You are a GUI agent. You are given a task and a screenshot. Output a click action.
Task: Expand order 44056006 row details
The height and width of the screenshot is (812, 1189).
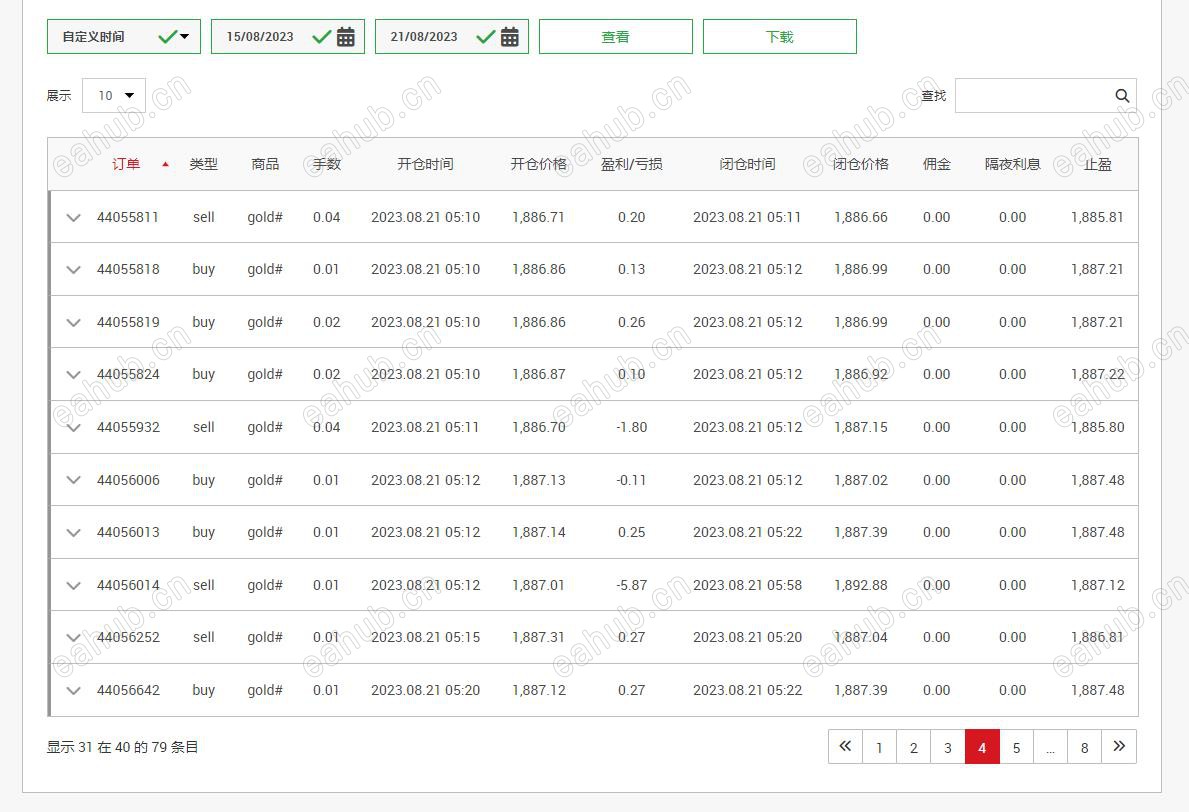pos(74,480)
